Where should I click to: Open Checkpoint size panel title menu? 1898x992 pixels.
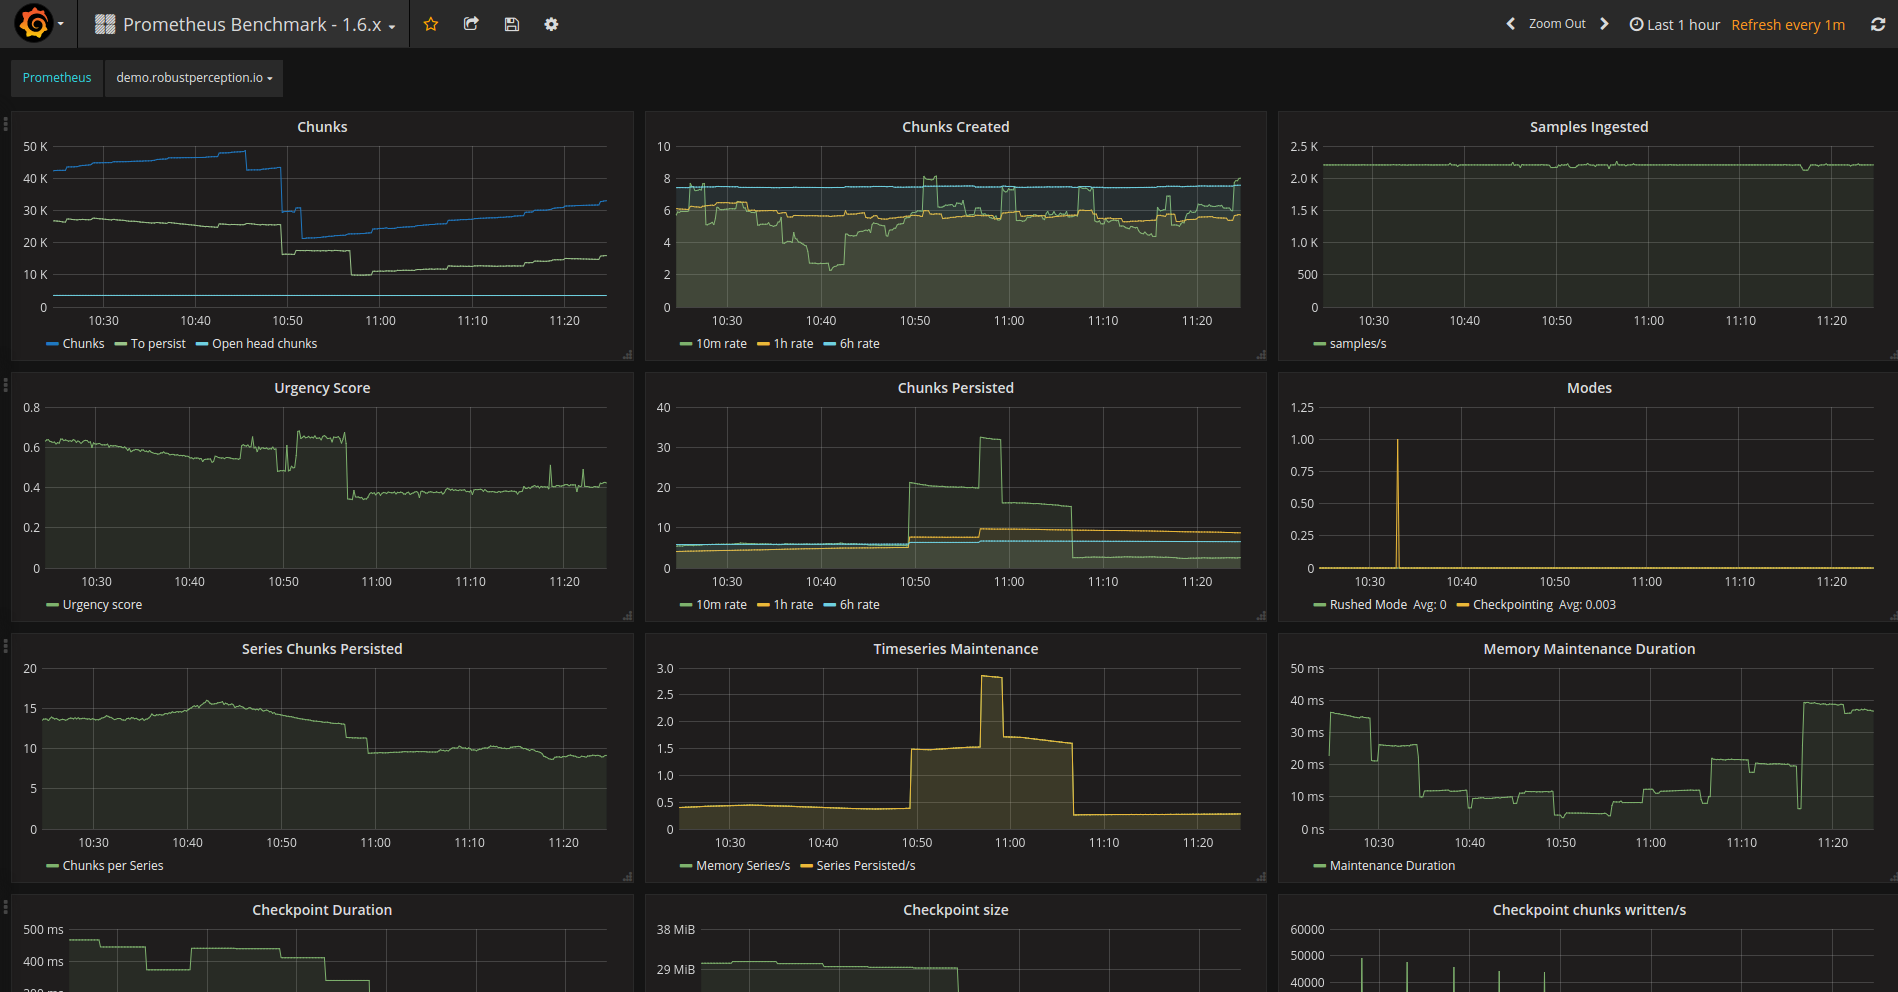955,910
